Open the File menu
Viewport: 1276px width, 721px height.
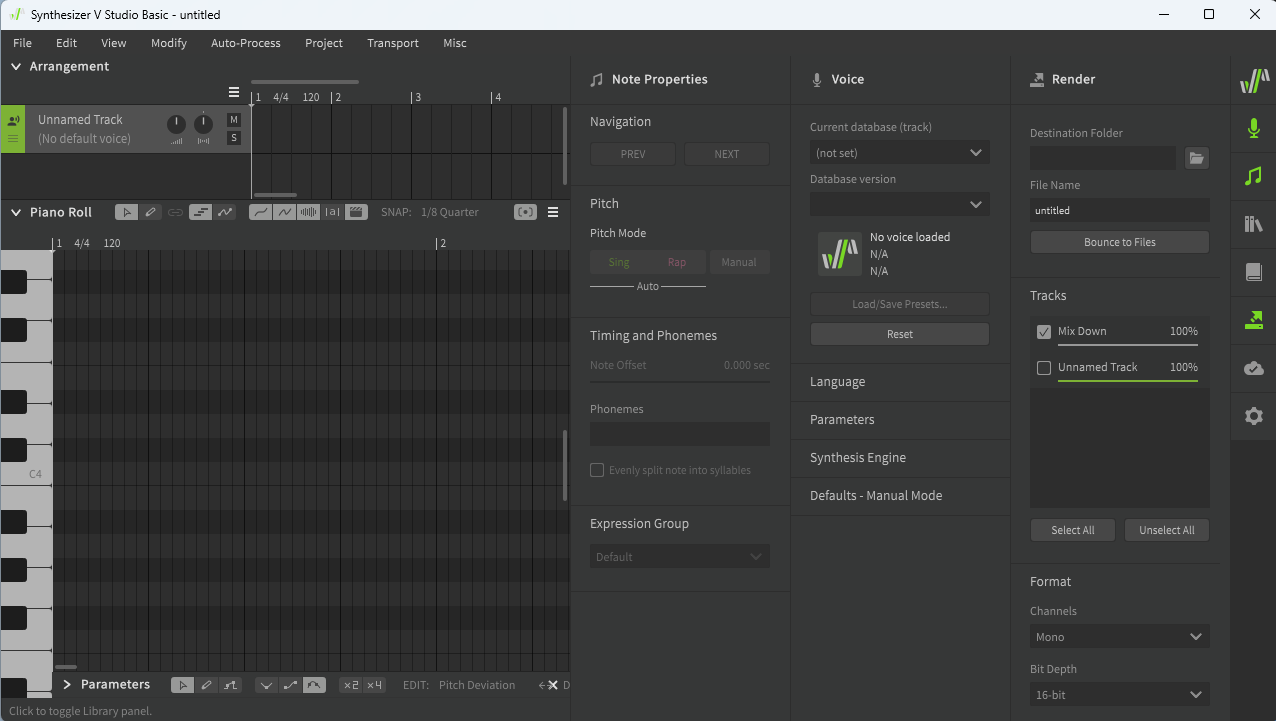pos(22,43)
